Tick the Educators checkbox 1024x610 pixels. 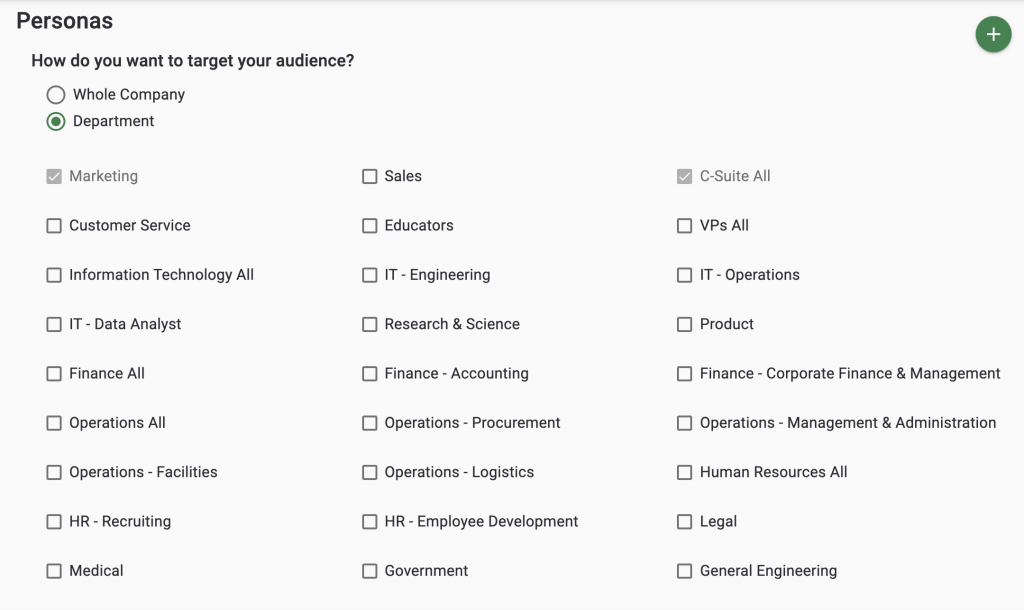(x=370, y=226)
